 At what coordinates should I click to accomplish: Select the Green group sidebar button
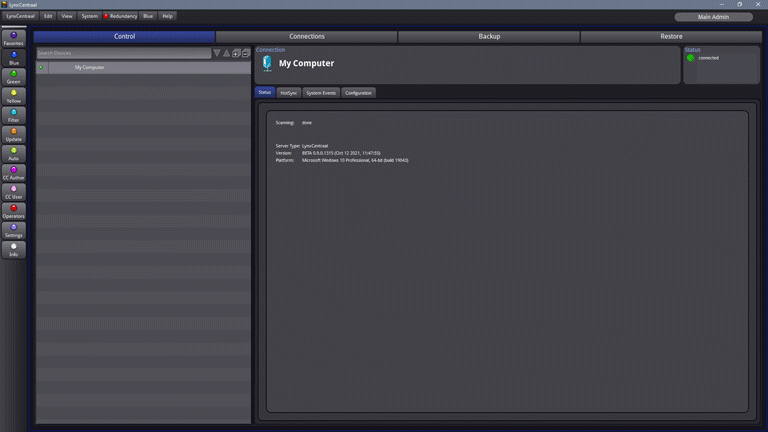coord(14,77)
